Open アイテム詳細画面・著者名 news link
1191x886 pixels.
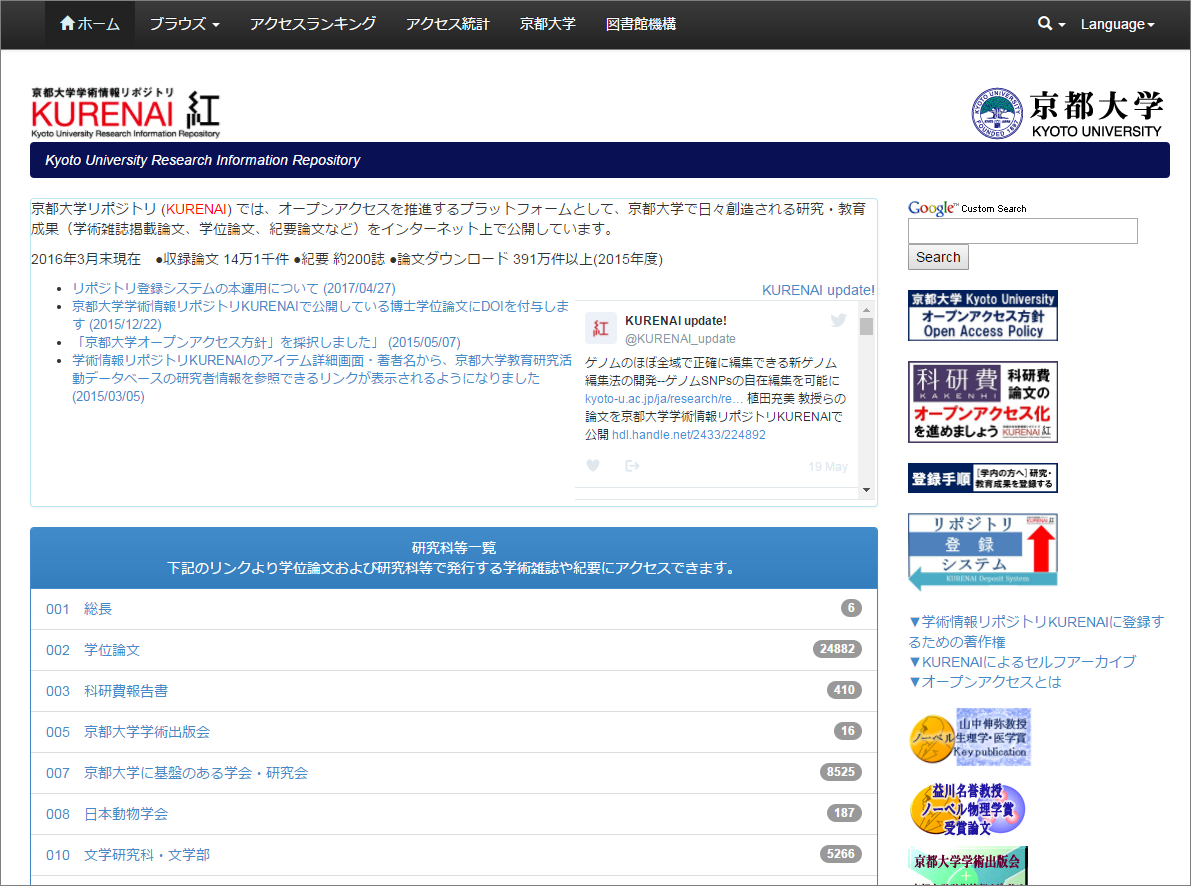(x=322, y=378)
